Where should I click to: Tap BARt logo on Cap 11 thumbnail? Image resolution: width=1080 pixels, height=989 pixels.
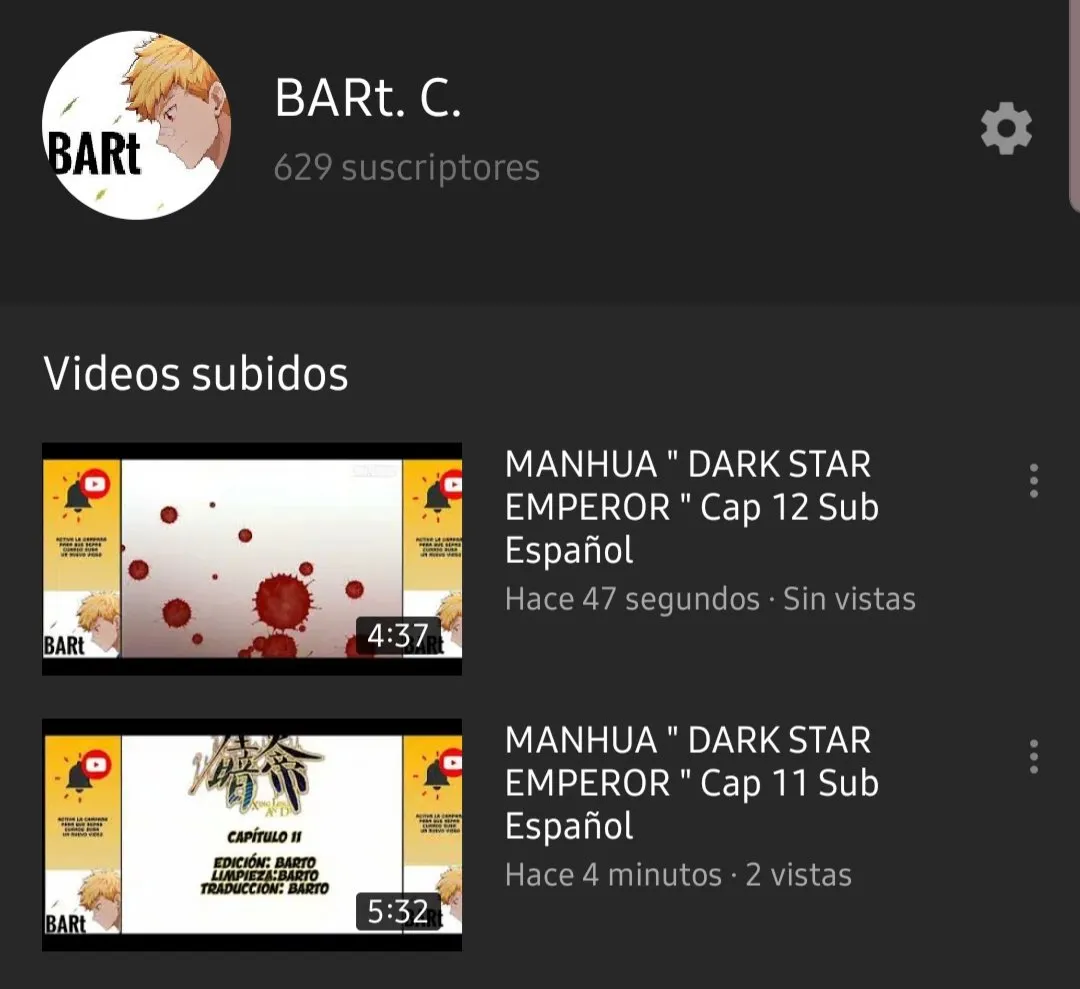pyautogui.click(x=65, y=923)
